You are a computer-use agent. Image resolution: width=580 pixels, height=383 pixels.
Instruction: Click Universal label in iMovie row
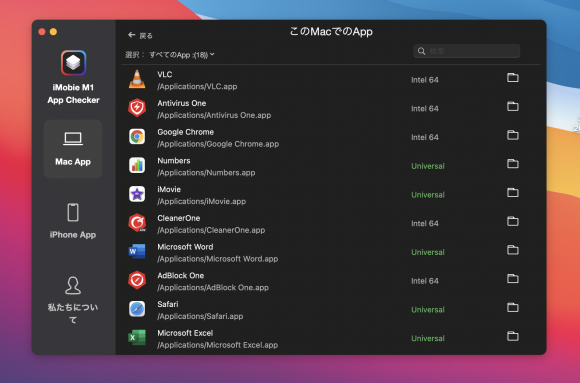point(428,195)
